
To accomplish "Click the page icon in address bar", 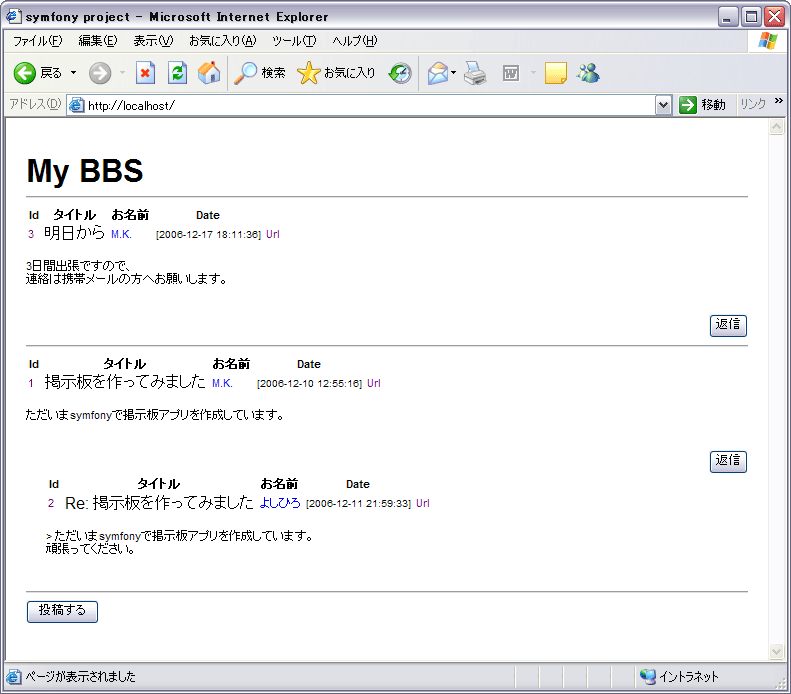I will pyautogui.click(x=76, y=105).
